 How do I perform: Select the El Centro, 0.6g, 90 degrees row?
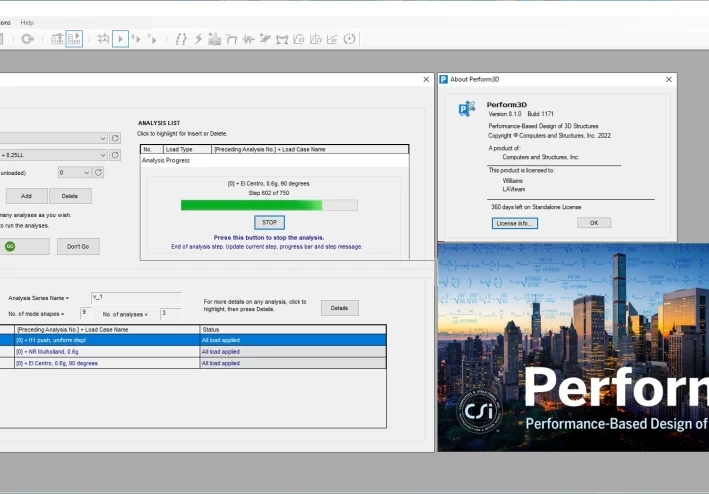click(193, 363)
